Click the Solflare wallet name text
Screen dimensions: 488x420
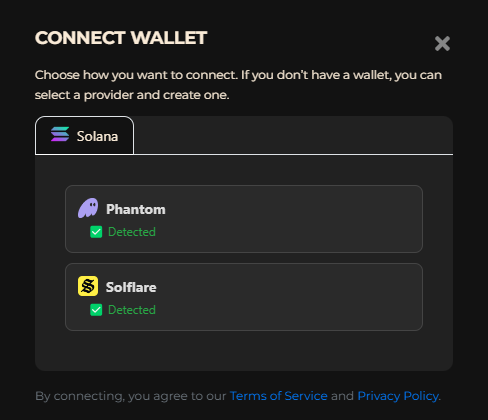coord(131,287)
